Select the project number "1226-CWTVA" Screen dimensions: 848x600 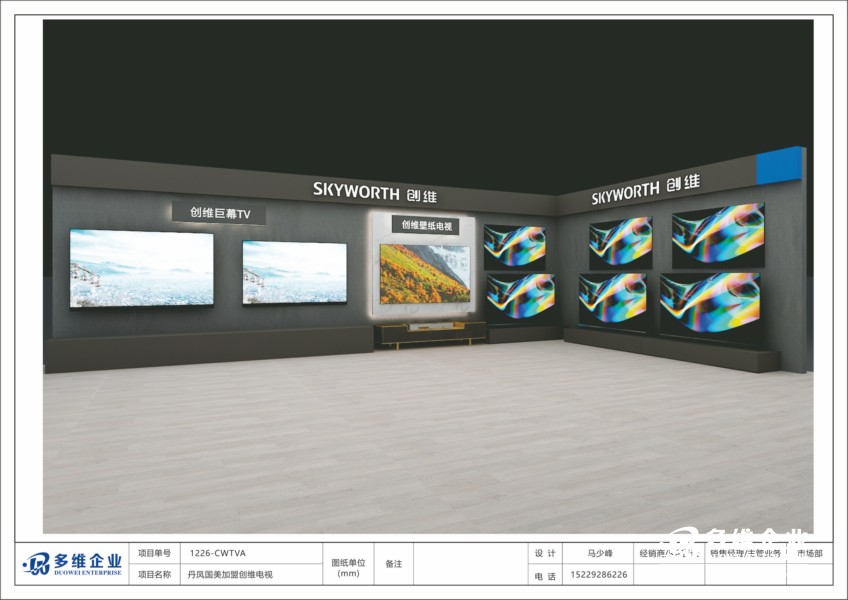coord(217,553)
